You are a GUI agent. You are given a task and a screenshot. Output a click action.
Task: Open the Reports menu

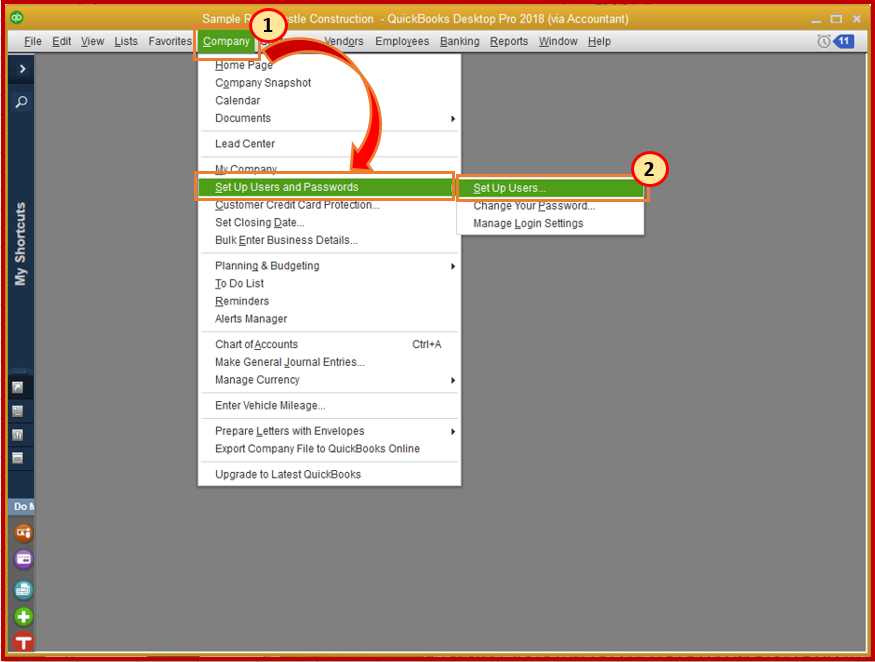(x=509, y=41)
